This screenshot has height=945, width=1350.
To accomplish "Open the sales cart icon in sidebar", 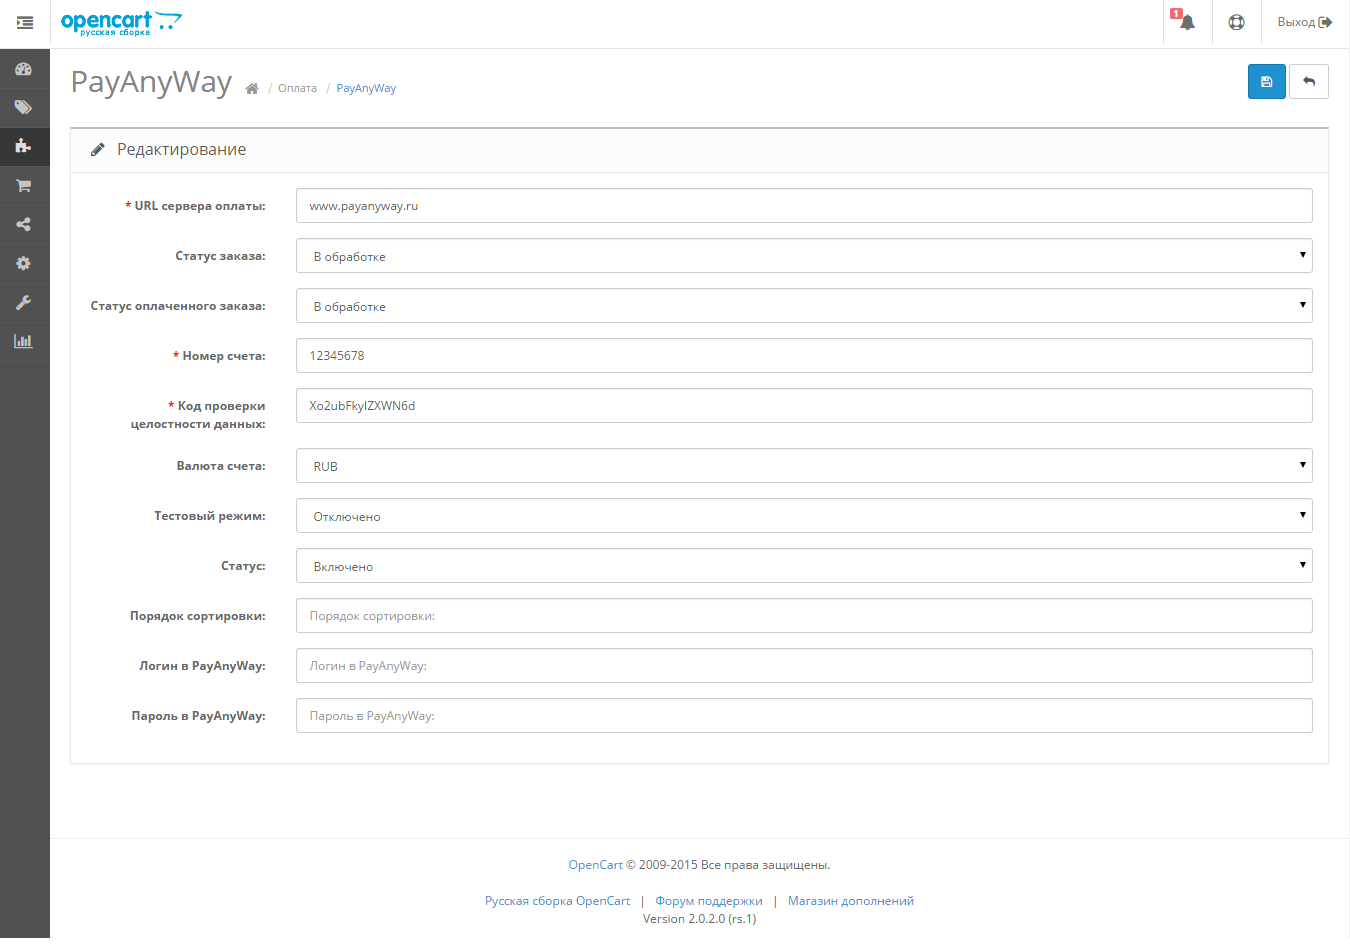I will pos(24,186).
